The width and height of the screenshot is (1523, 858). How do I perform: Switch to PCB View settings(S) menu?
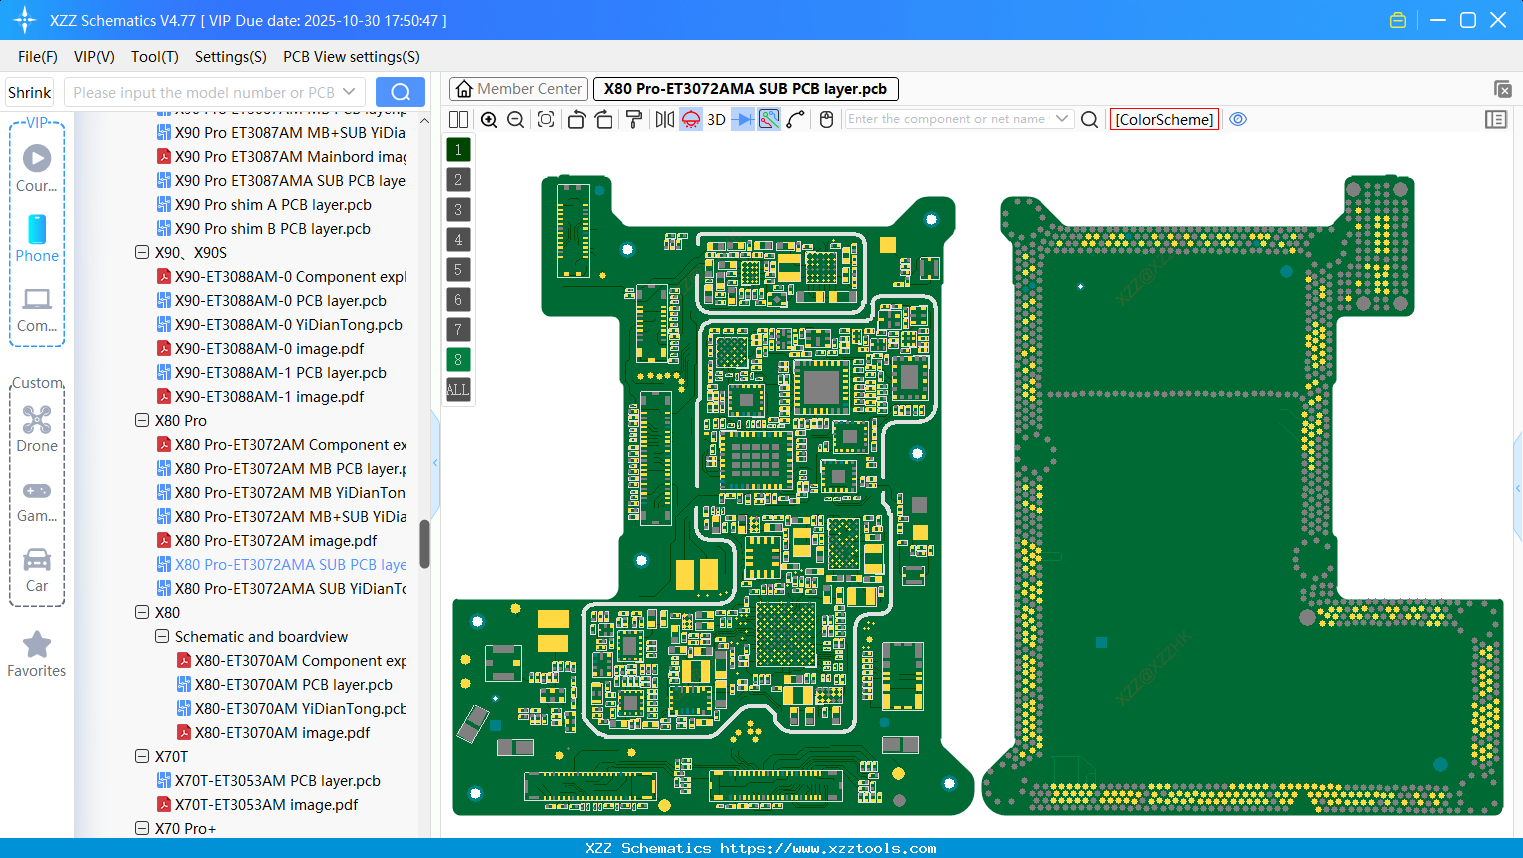(350, 57)
